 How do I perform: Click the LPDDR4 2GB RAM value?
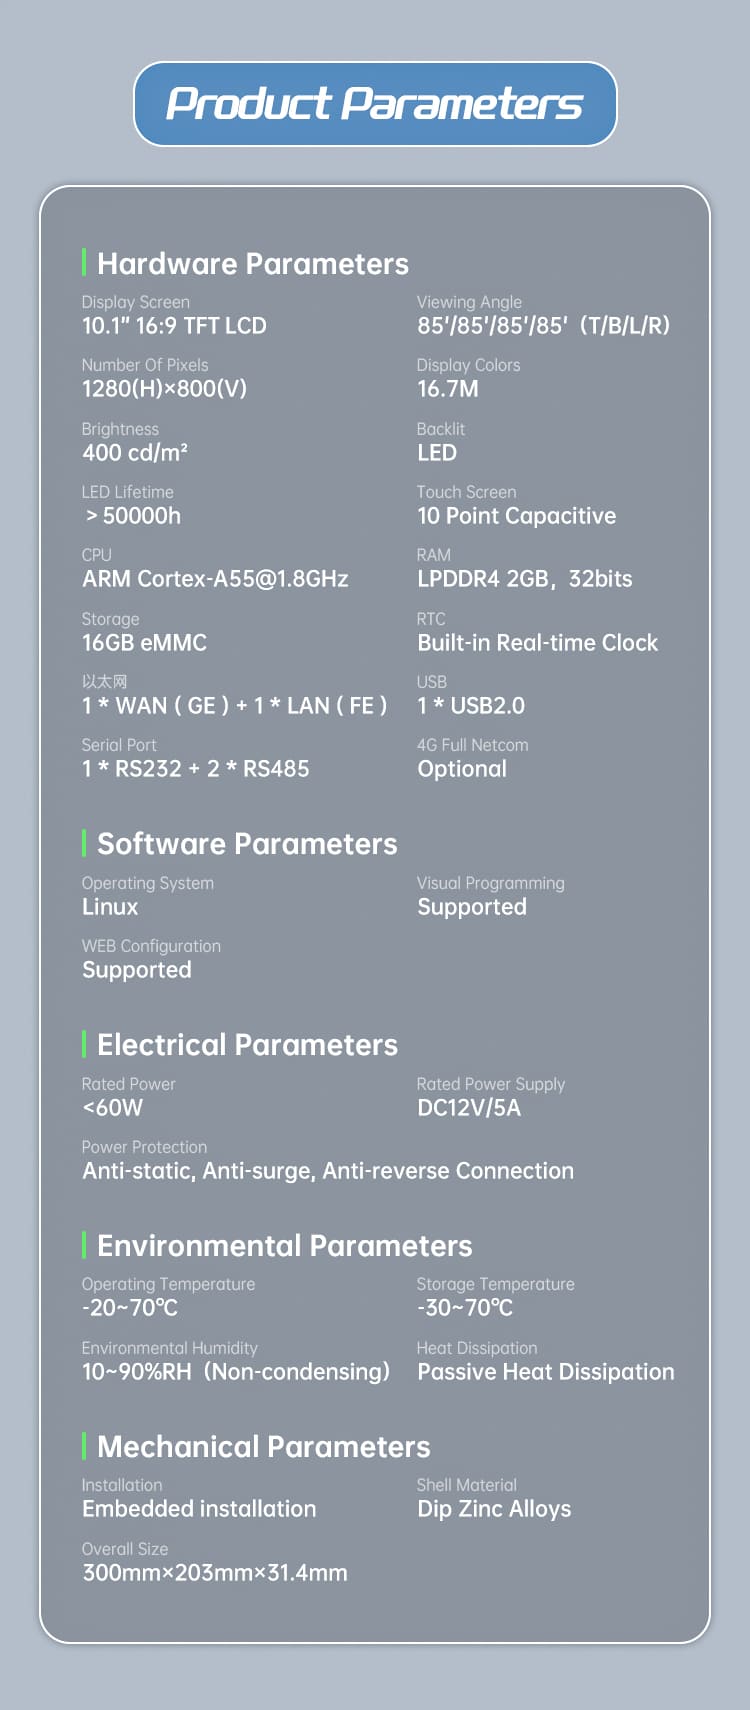click(524, 579)
